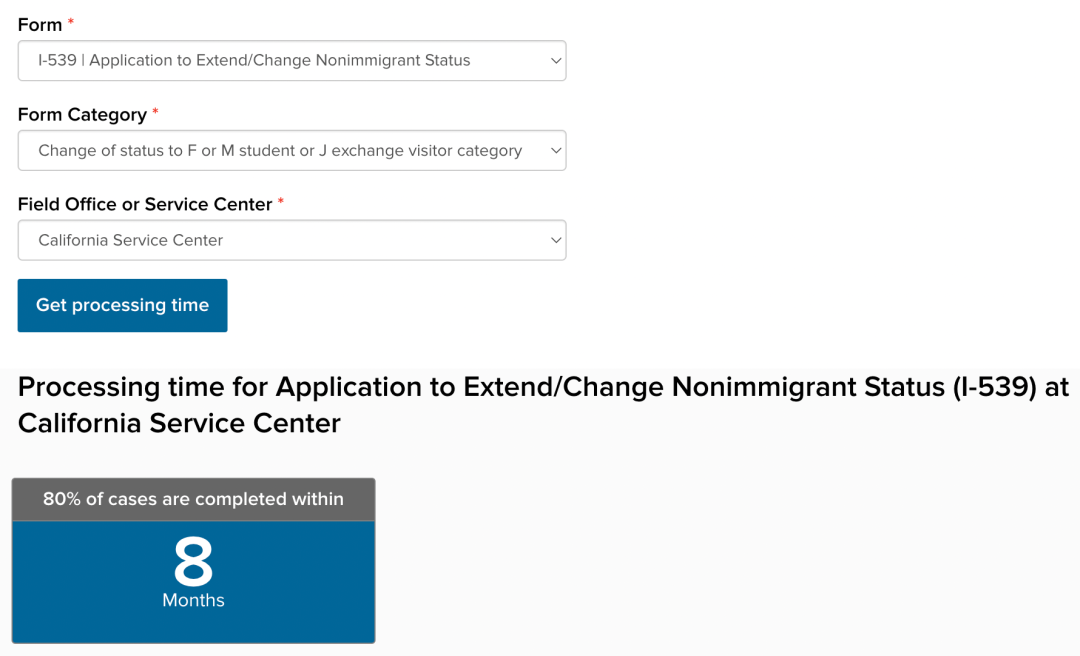Click the "Form" field label
This screenshot has height=656, width=1080.
click(x=40, y=25)
